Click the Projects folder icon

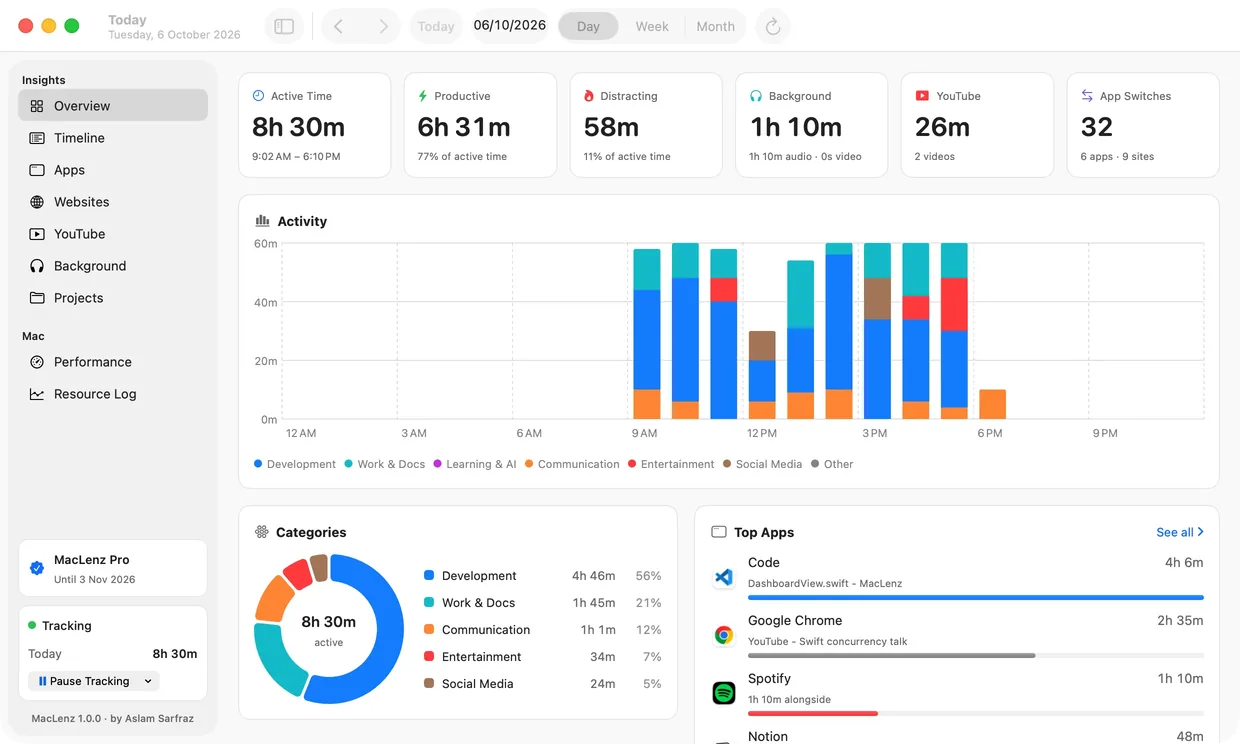click(37, 298)
